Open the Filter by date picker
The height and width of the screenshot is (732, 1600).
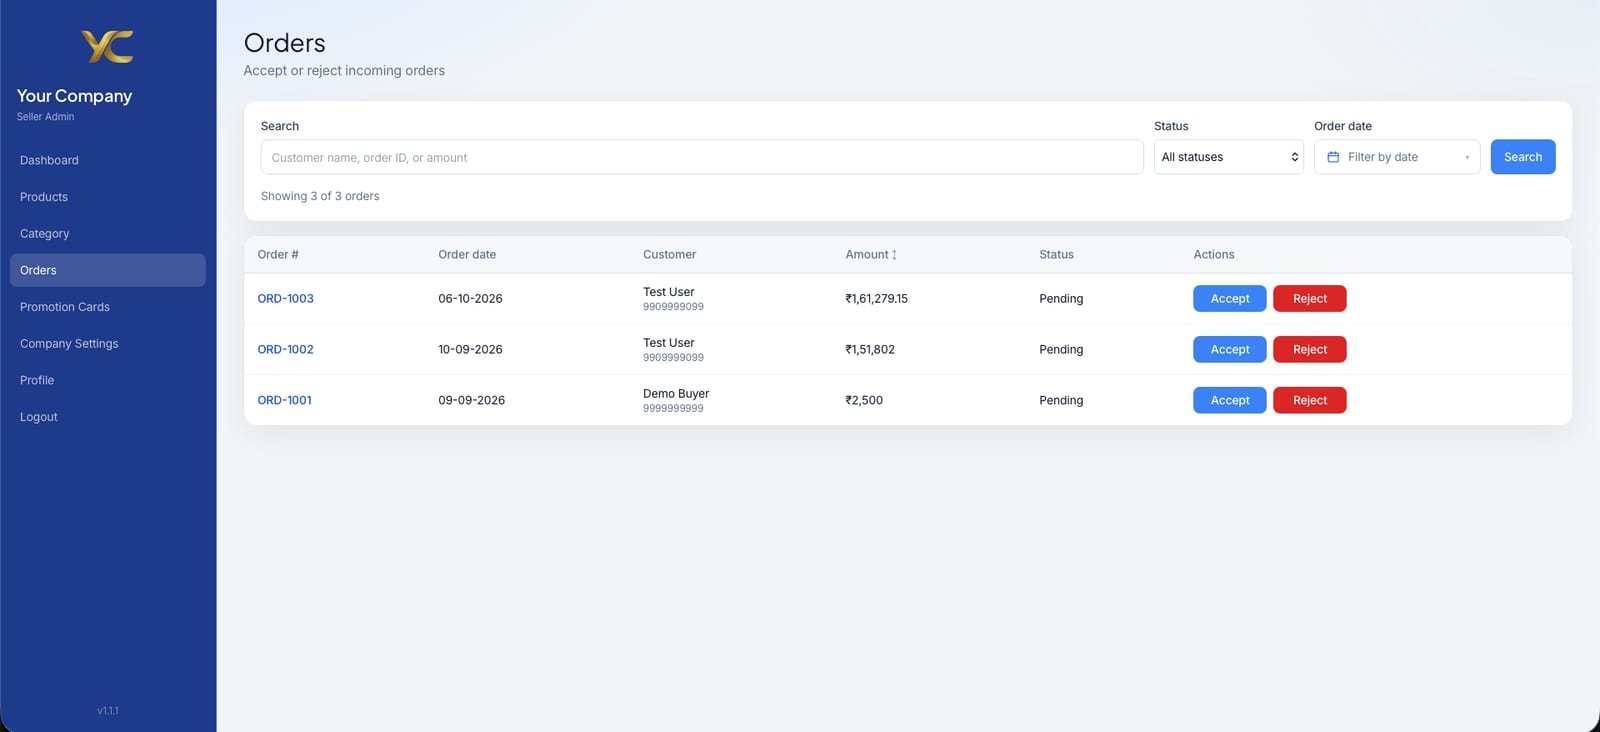click(x=1397, y=157)
